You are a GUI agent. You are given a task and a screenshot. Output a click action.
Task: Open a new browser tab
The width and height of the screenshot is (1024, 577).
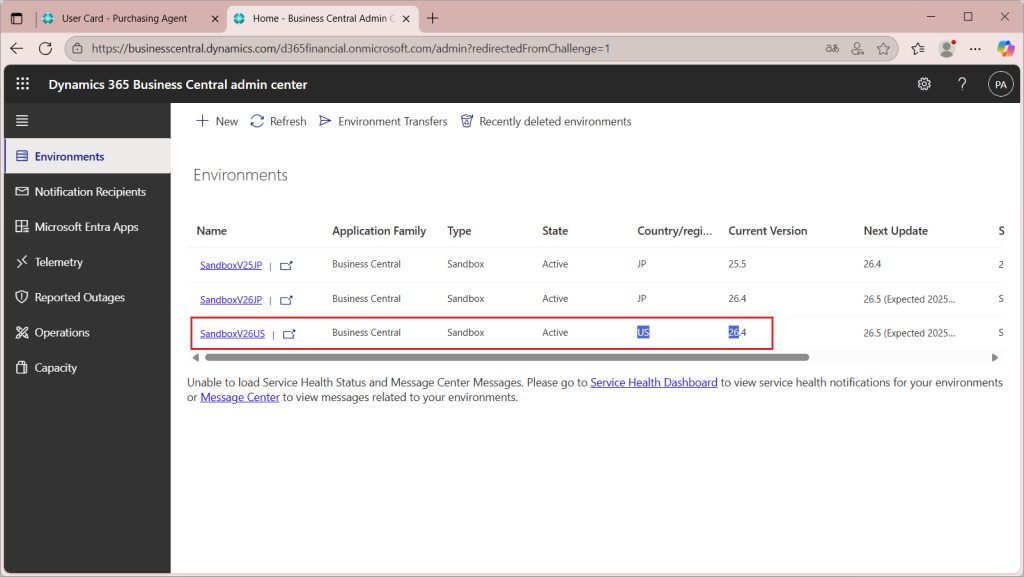click(x=432, y=18)
